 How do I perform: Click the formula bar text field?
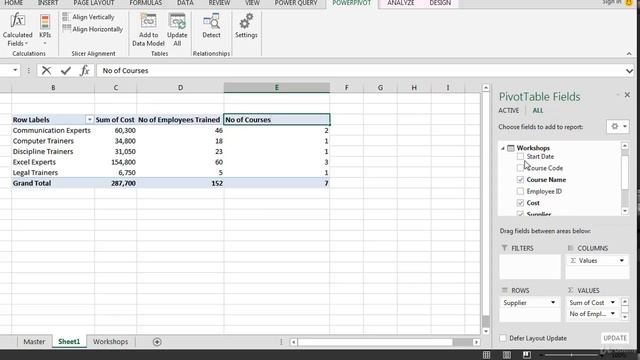361,71
